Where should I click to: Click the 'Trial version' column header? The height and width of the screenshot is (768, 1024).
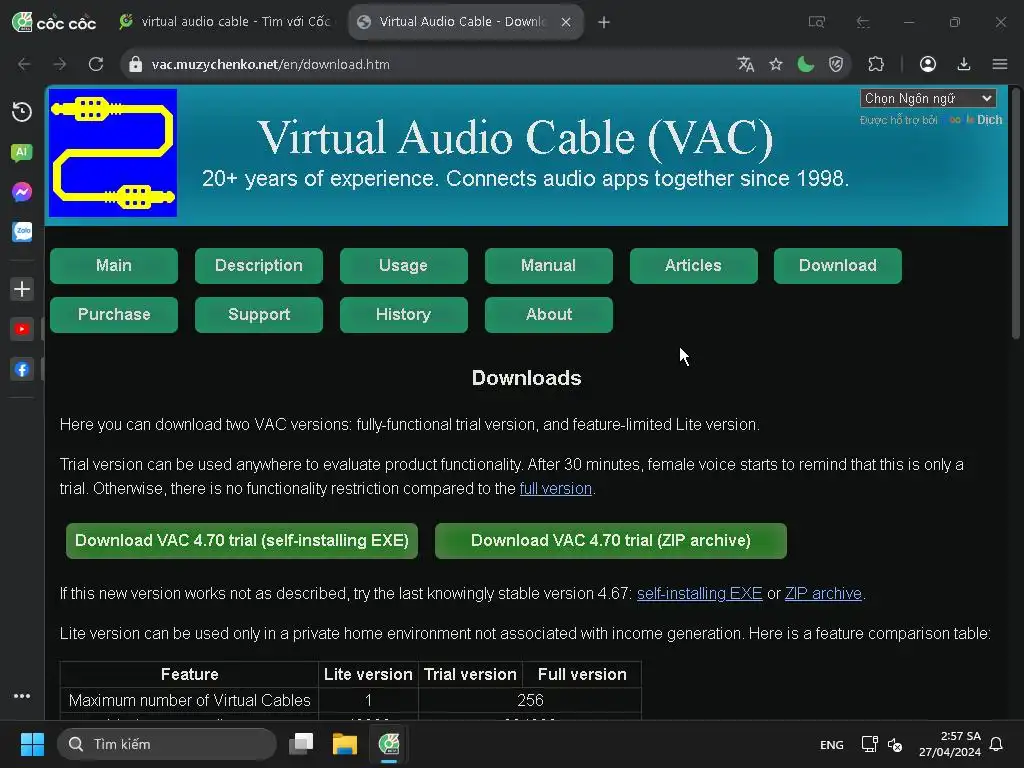pyautogui.click(x=470, y=675)
